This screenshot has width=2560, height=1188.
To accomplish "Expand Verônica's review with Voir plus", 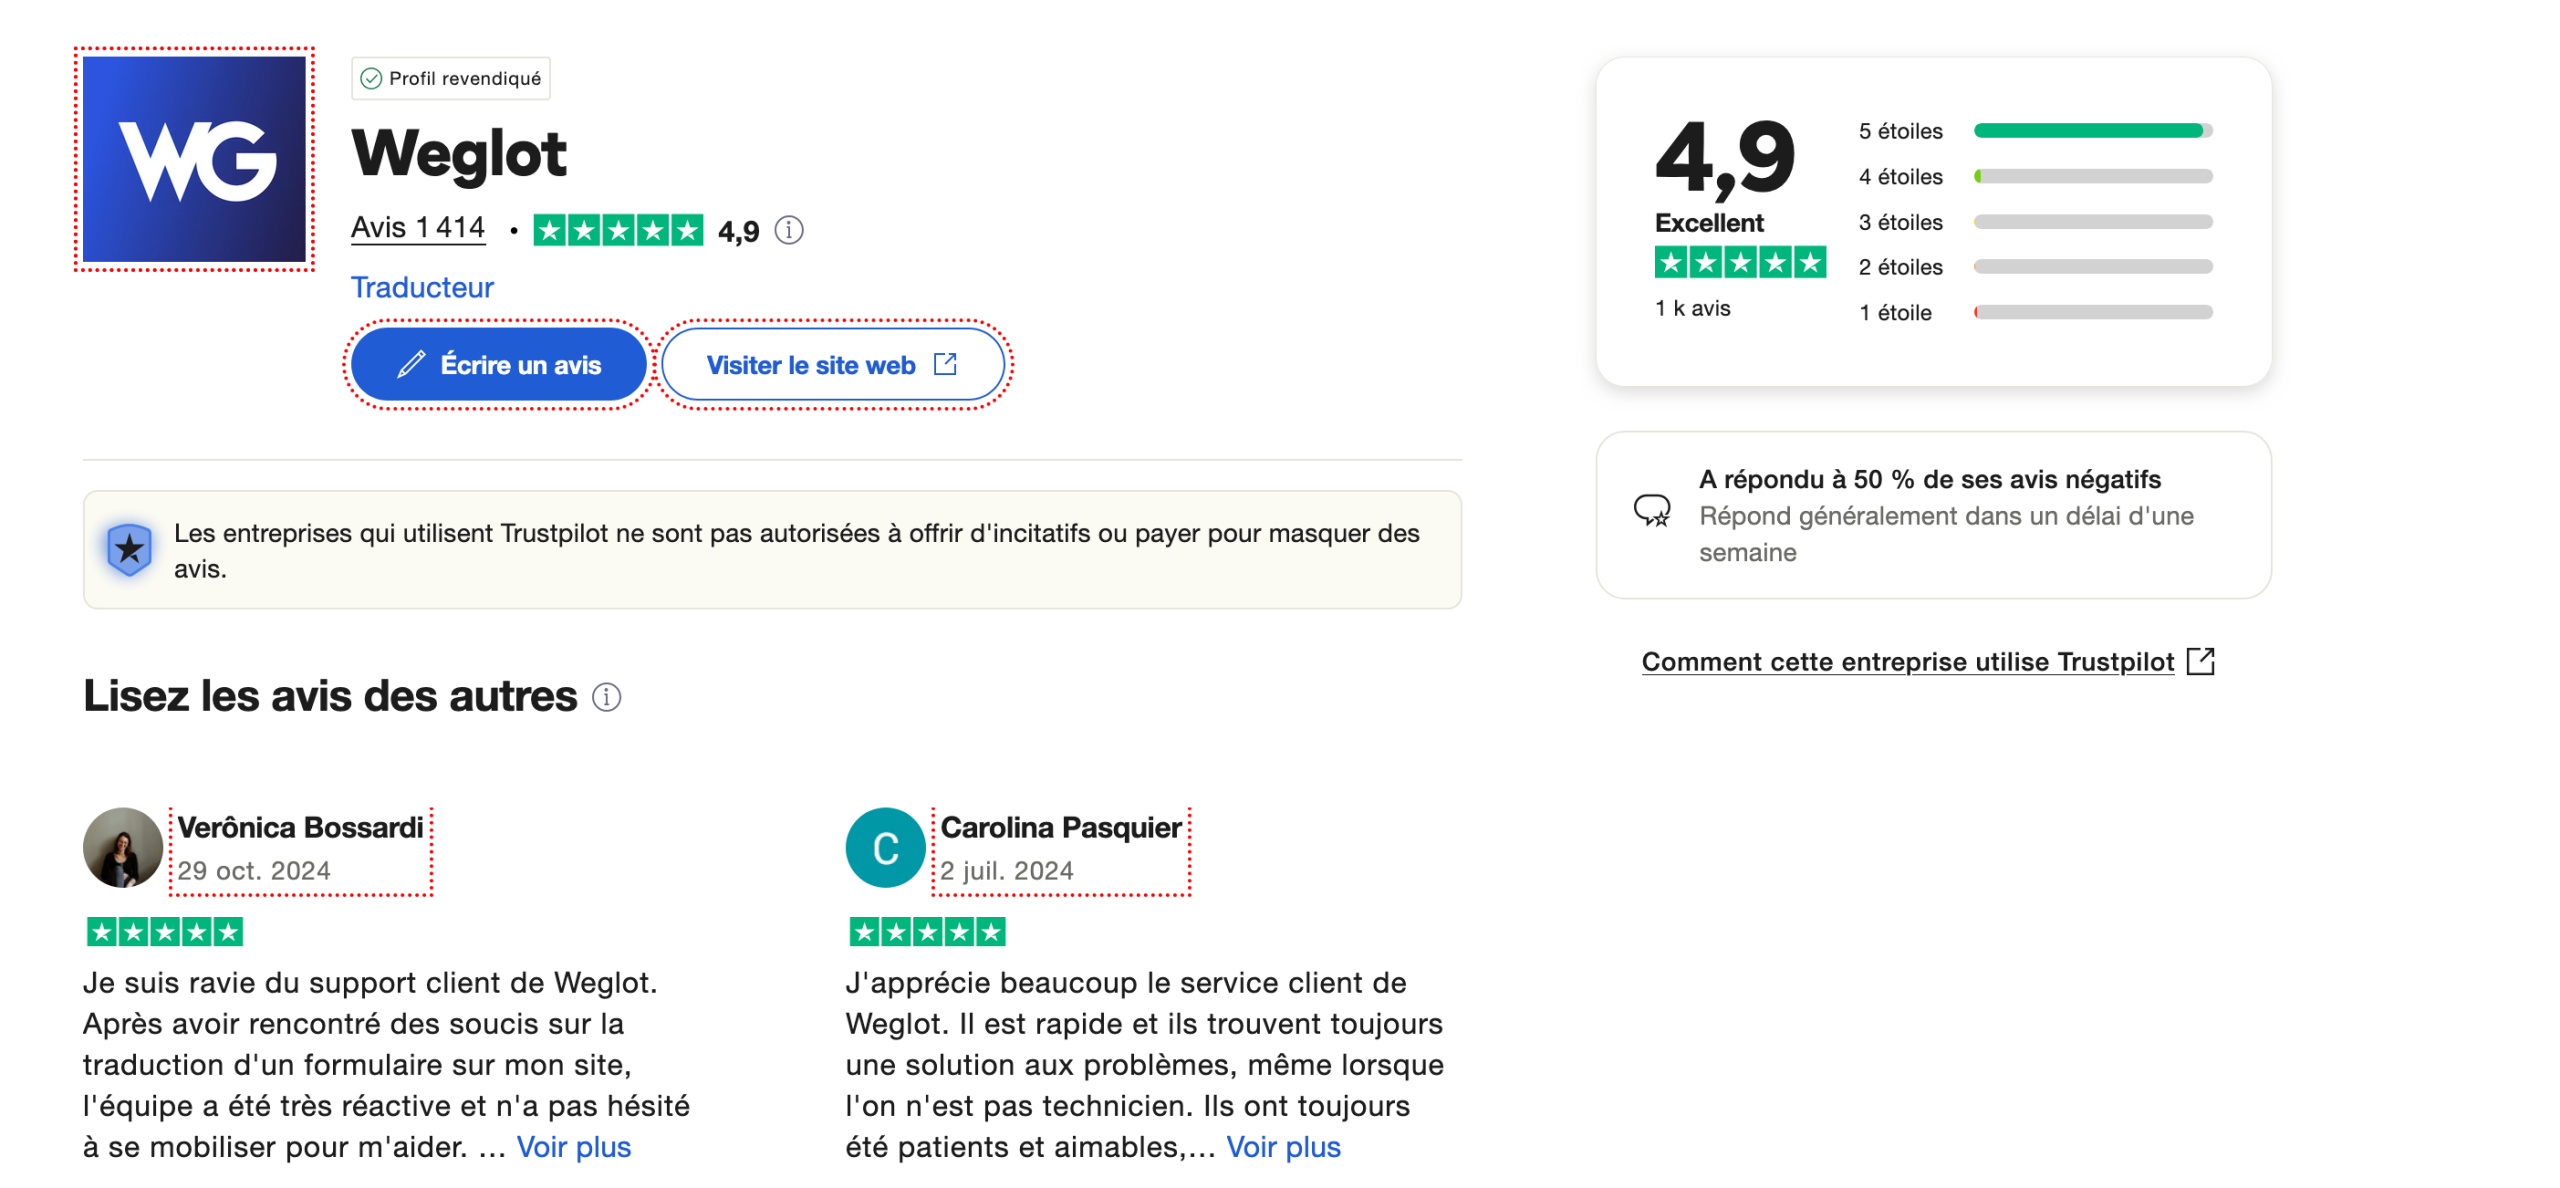I will tap(574, 1147).
